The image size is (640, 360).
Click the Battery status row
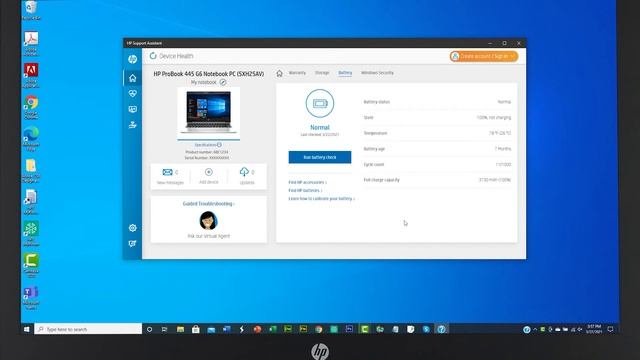coord(437,102)
